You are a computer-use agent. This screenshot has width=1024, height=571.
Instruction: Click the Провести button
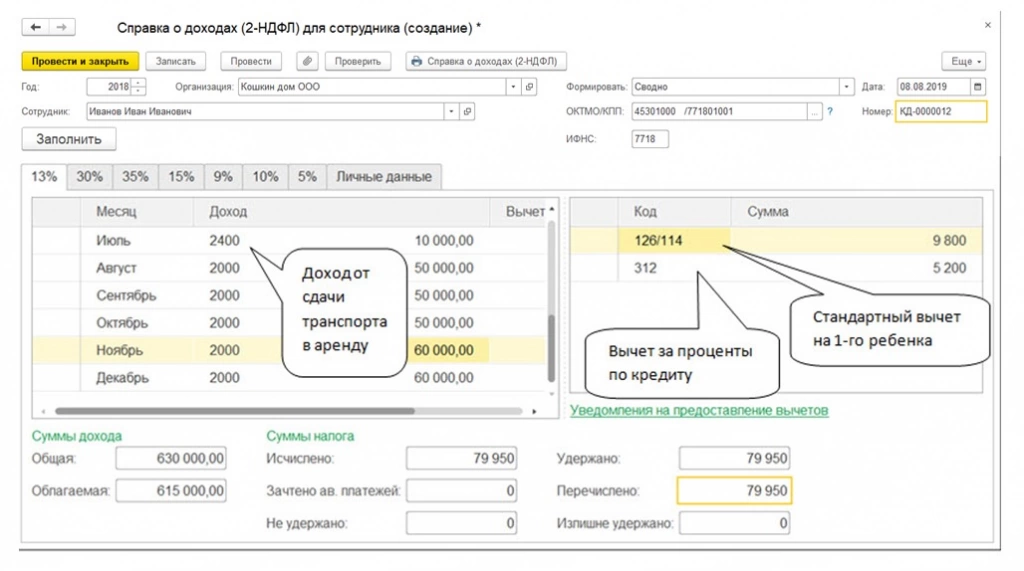251,61
